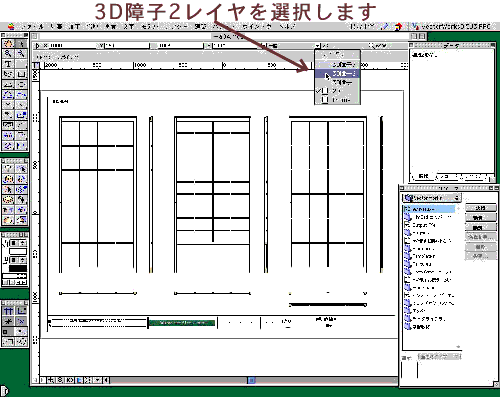Click the resource list's down scroll arrow
The image size is (500, 397).
coord(459,347)
